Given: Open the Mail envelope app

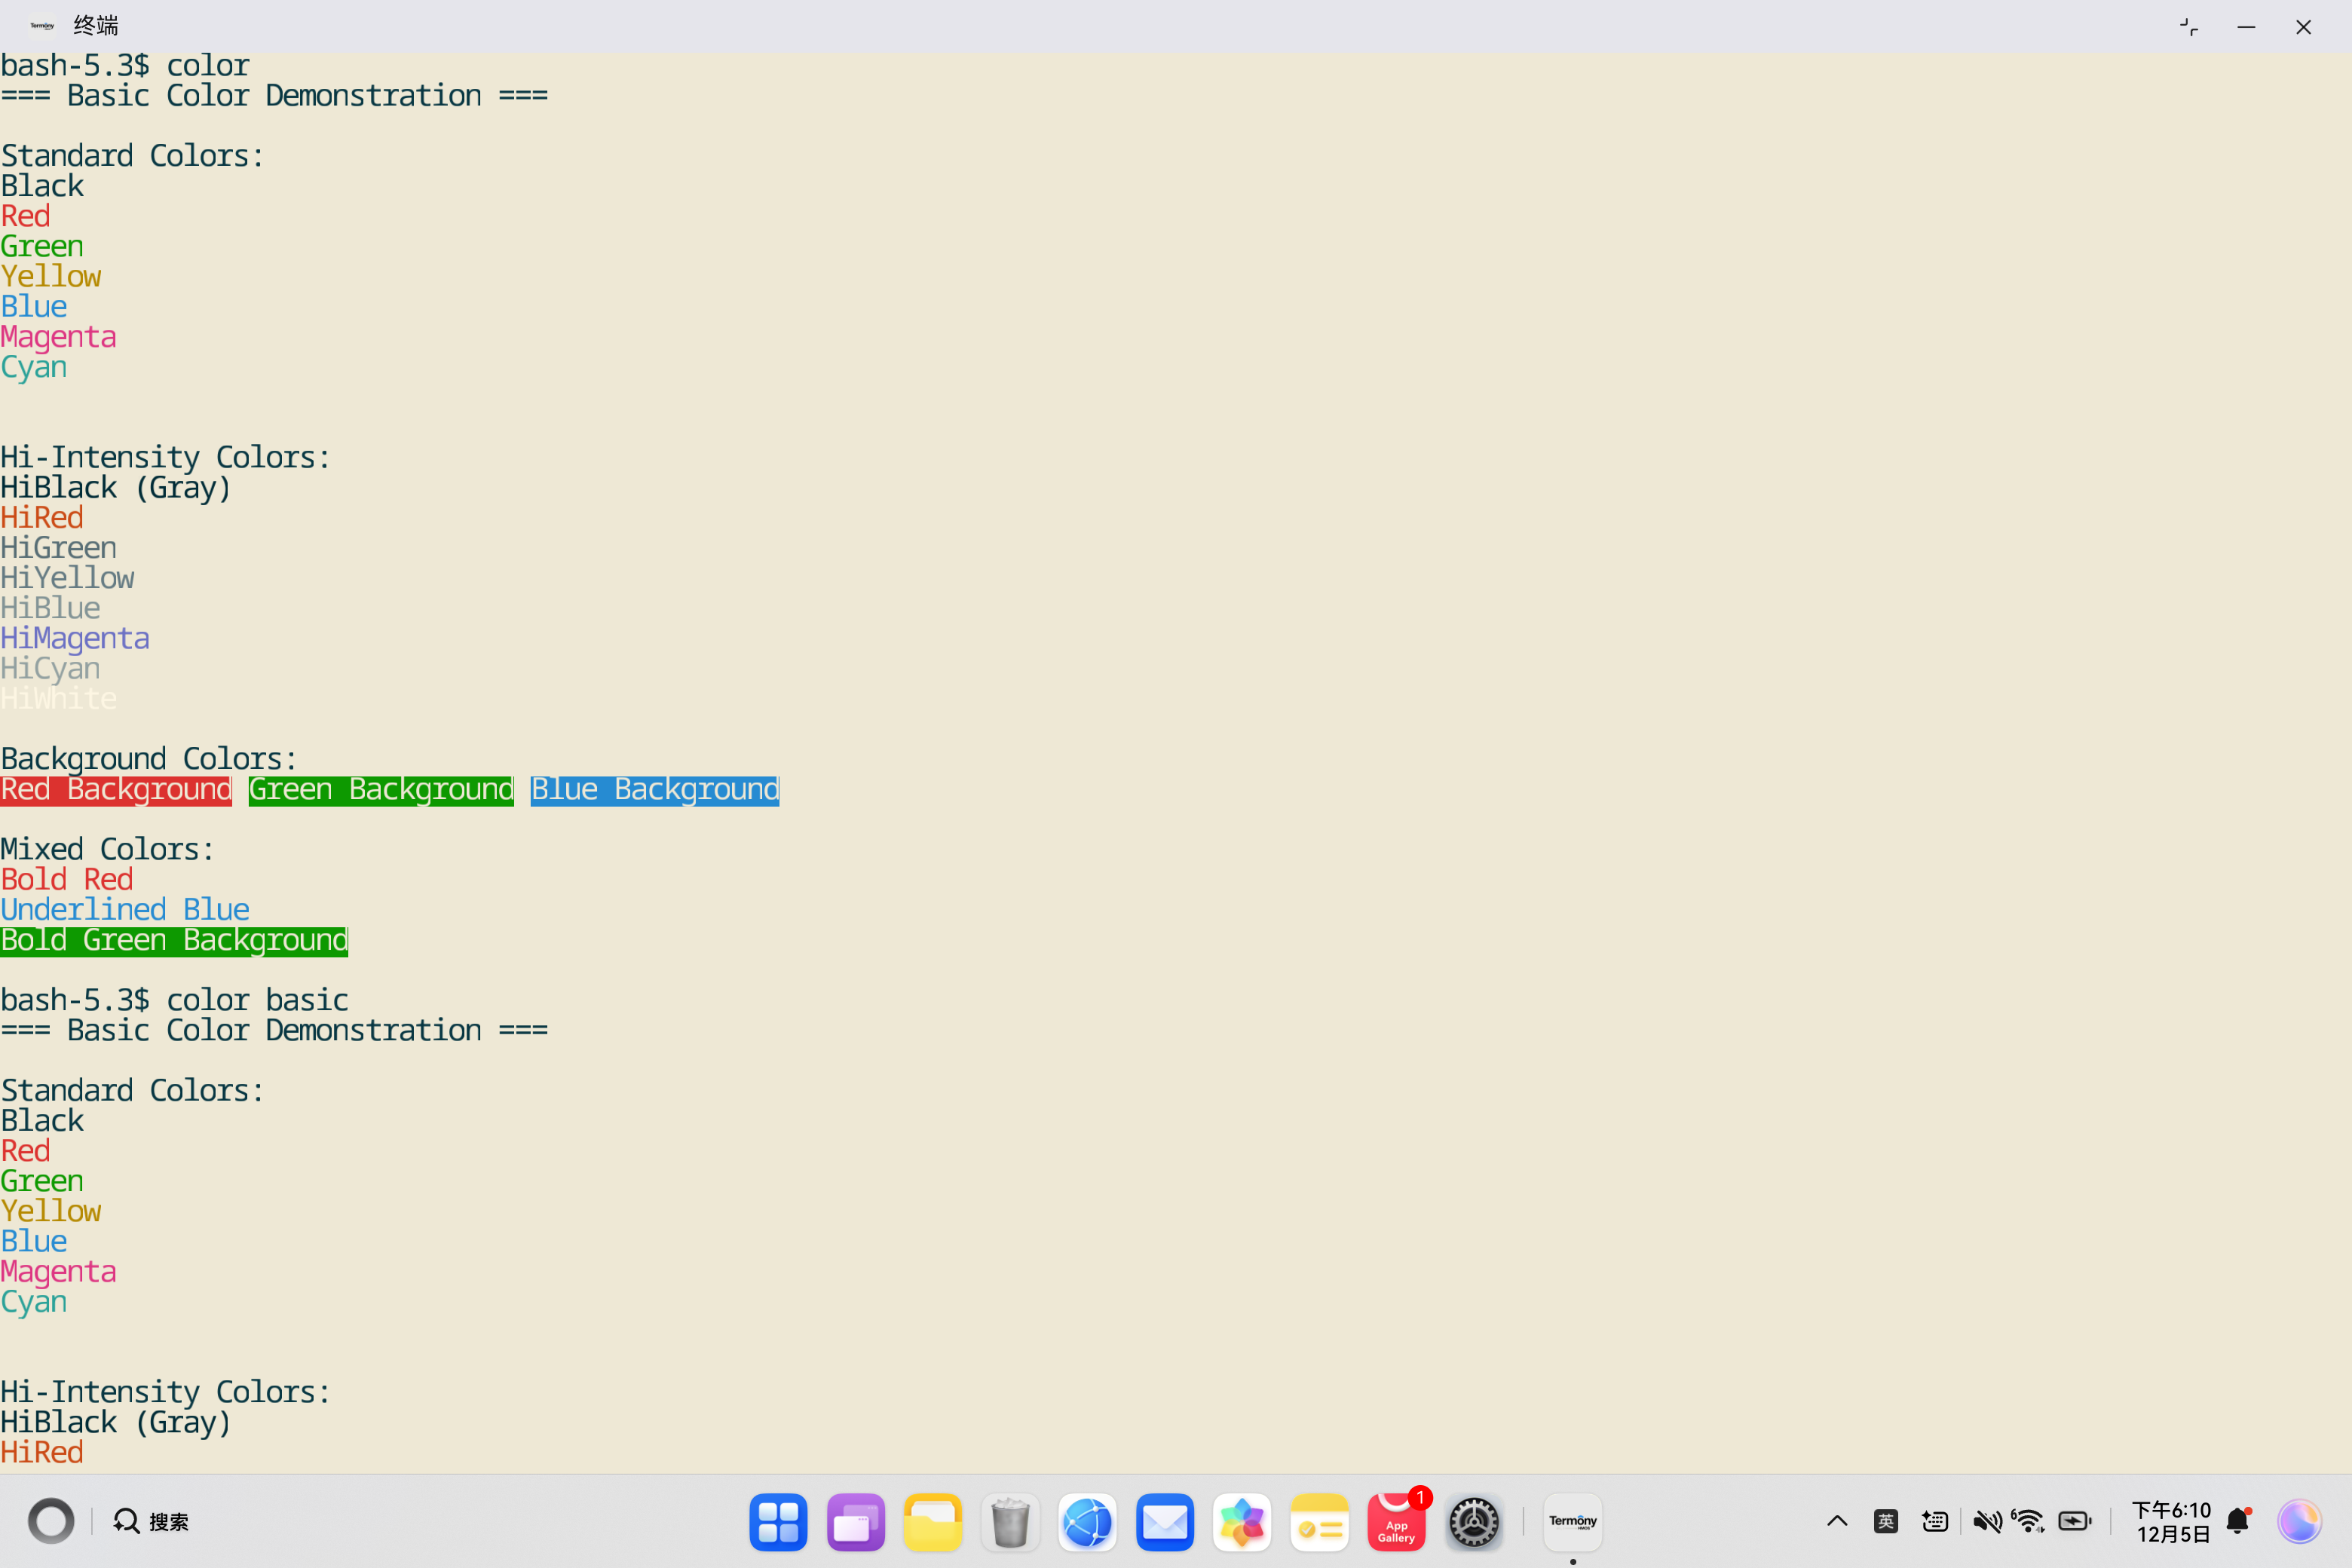Looking at the screenshot, I should [1164, 1522].
